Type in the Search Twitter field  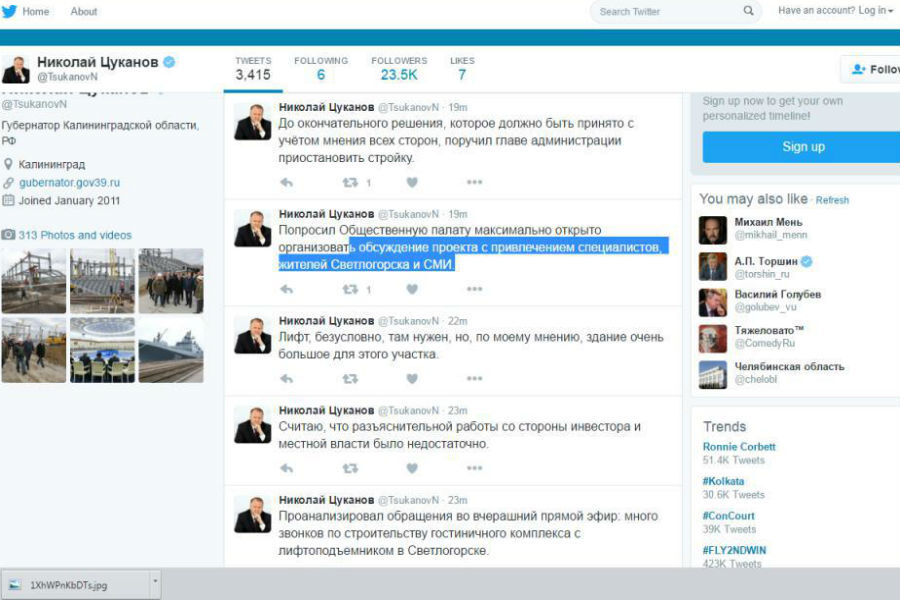coord(665,12)
